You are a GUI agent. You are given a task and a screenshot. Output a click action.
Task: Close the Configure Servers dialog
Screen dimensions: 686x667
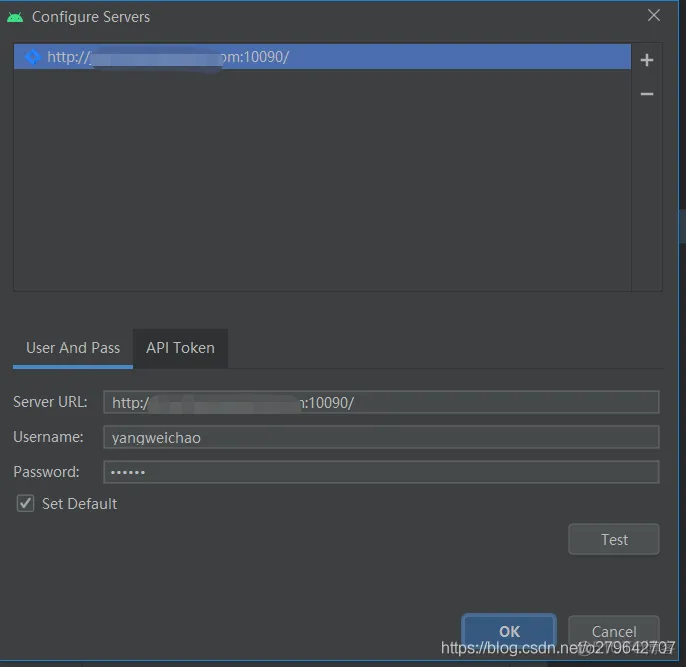[x=654, y=15]
